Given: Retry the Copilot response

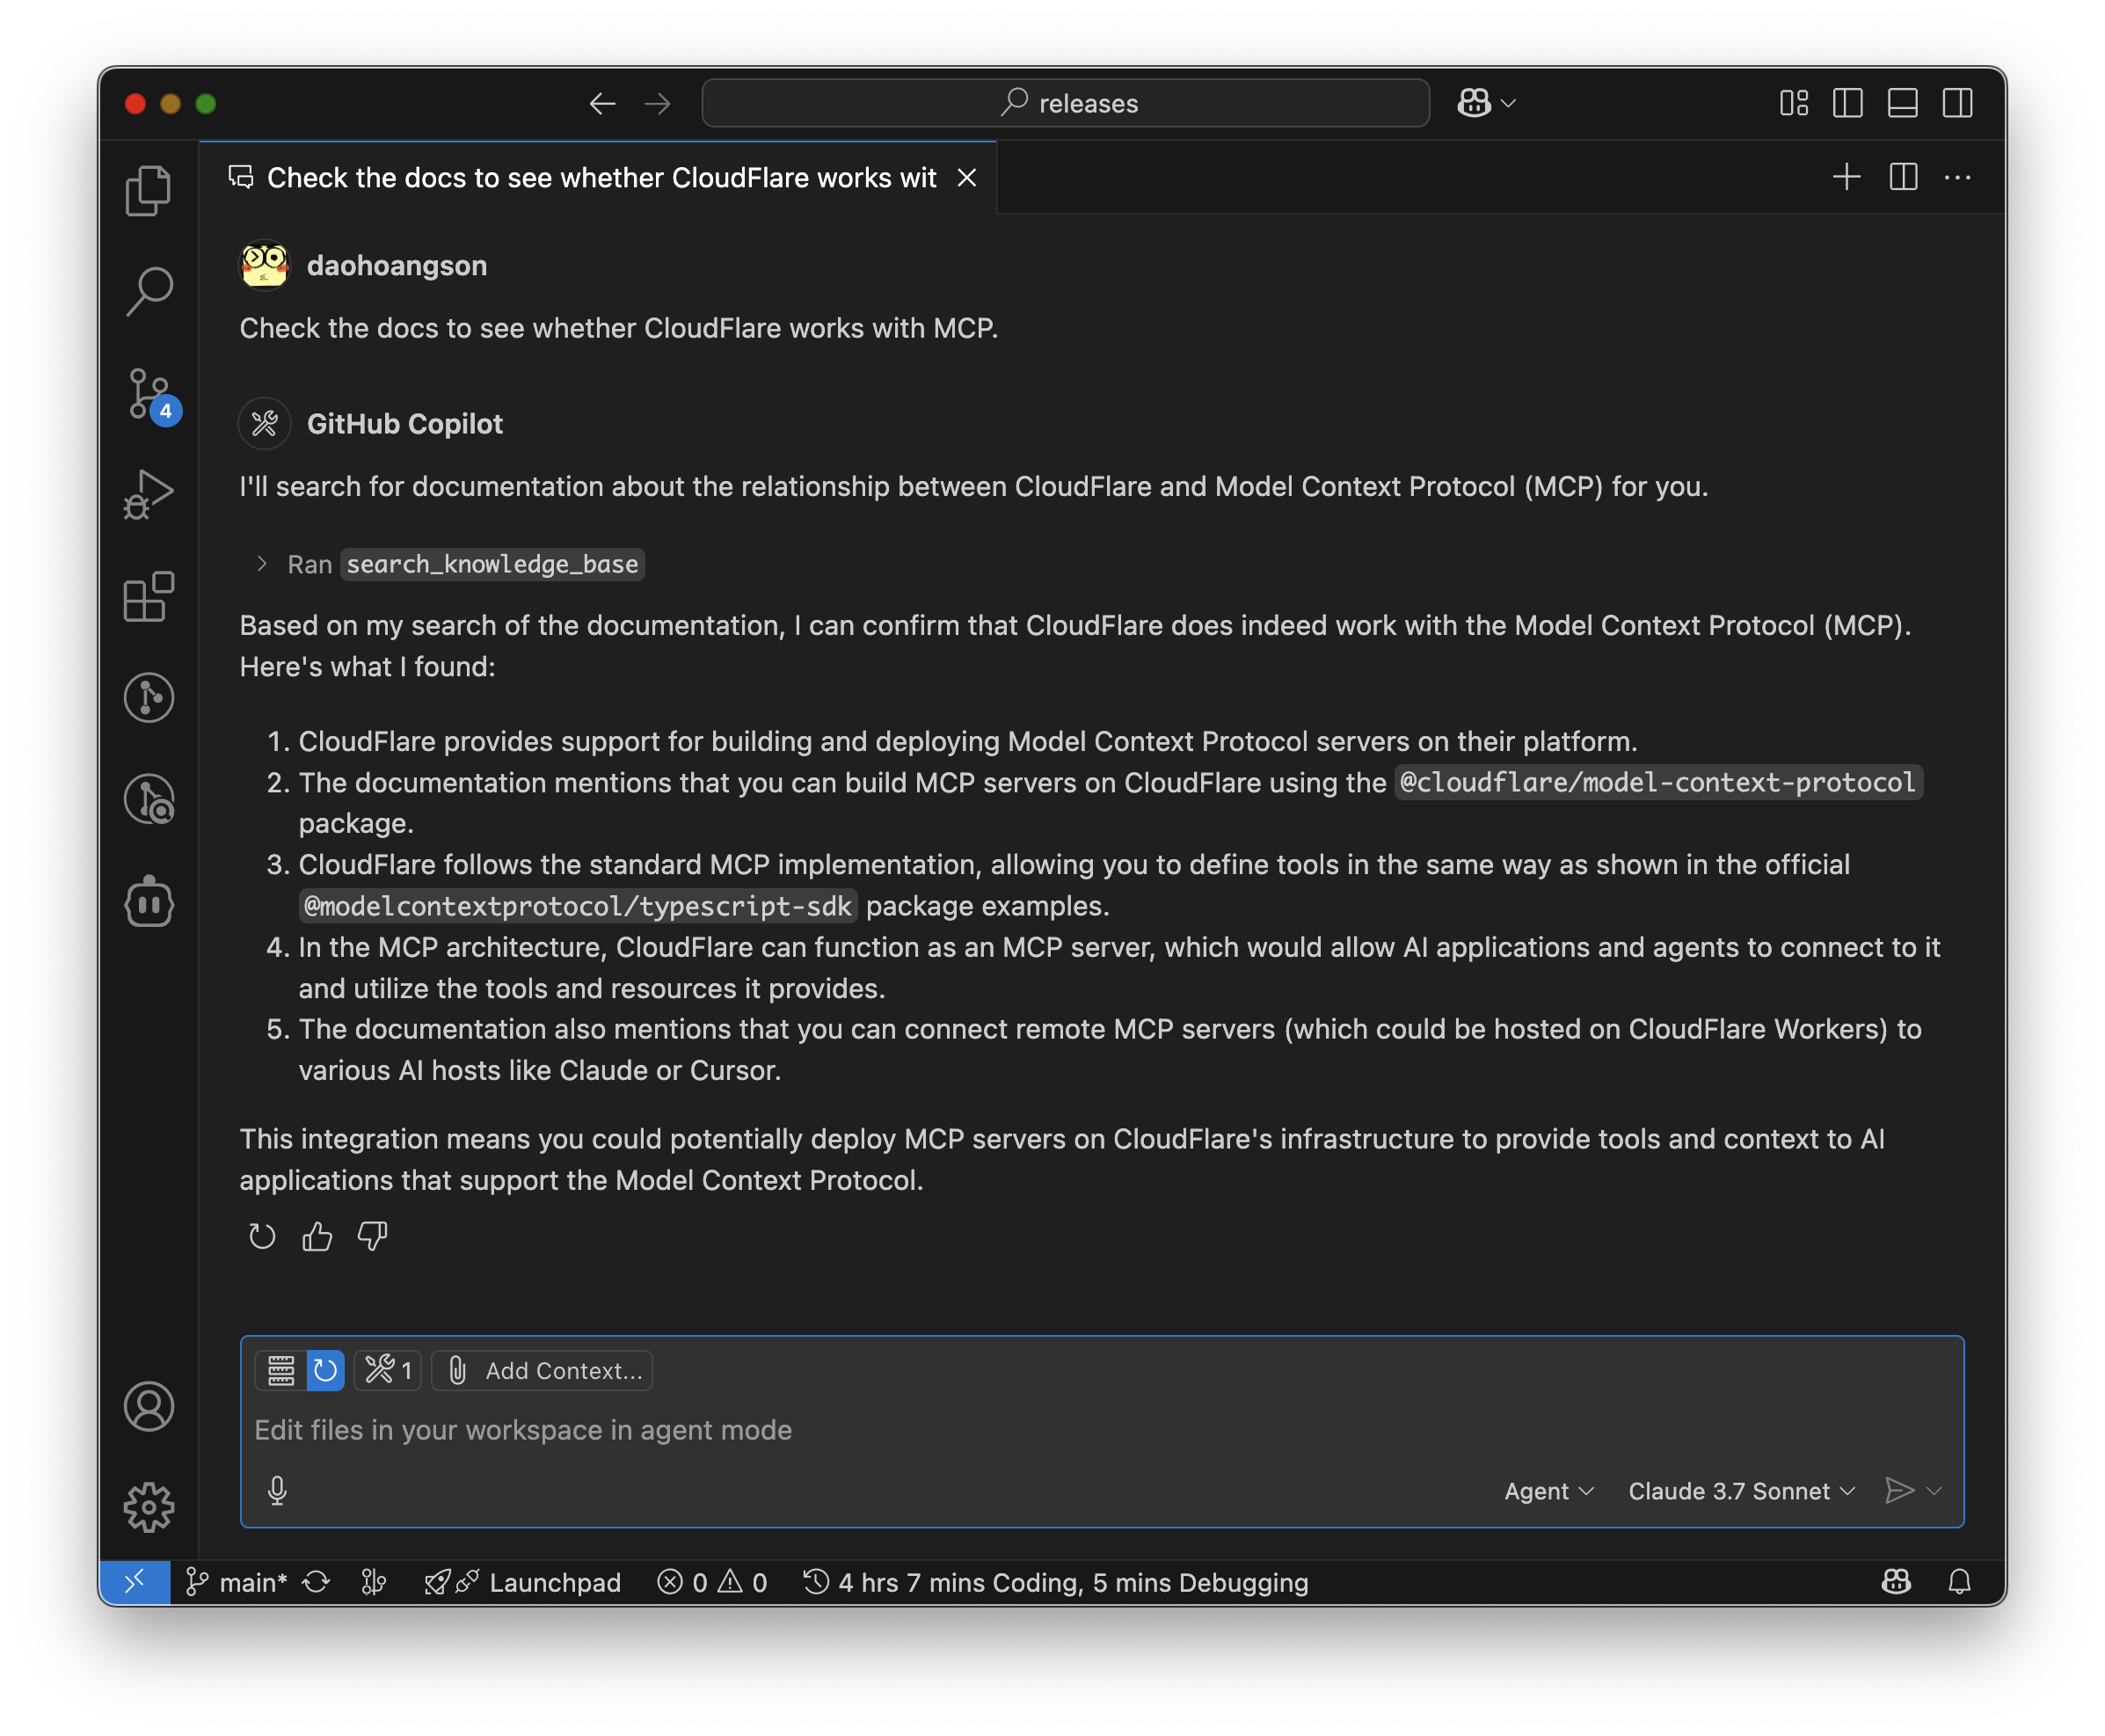Looking at the screenshot, I should (x=262, y=1237).
